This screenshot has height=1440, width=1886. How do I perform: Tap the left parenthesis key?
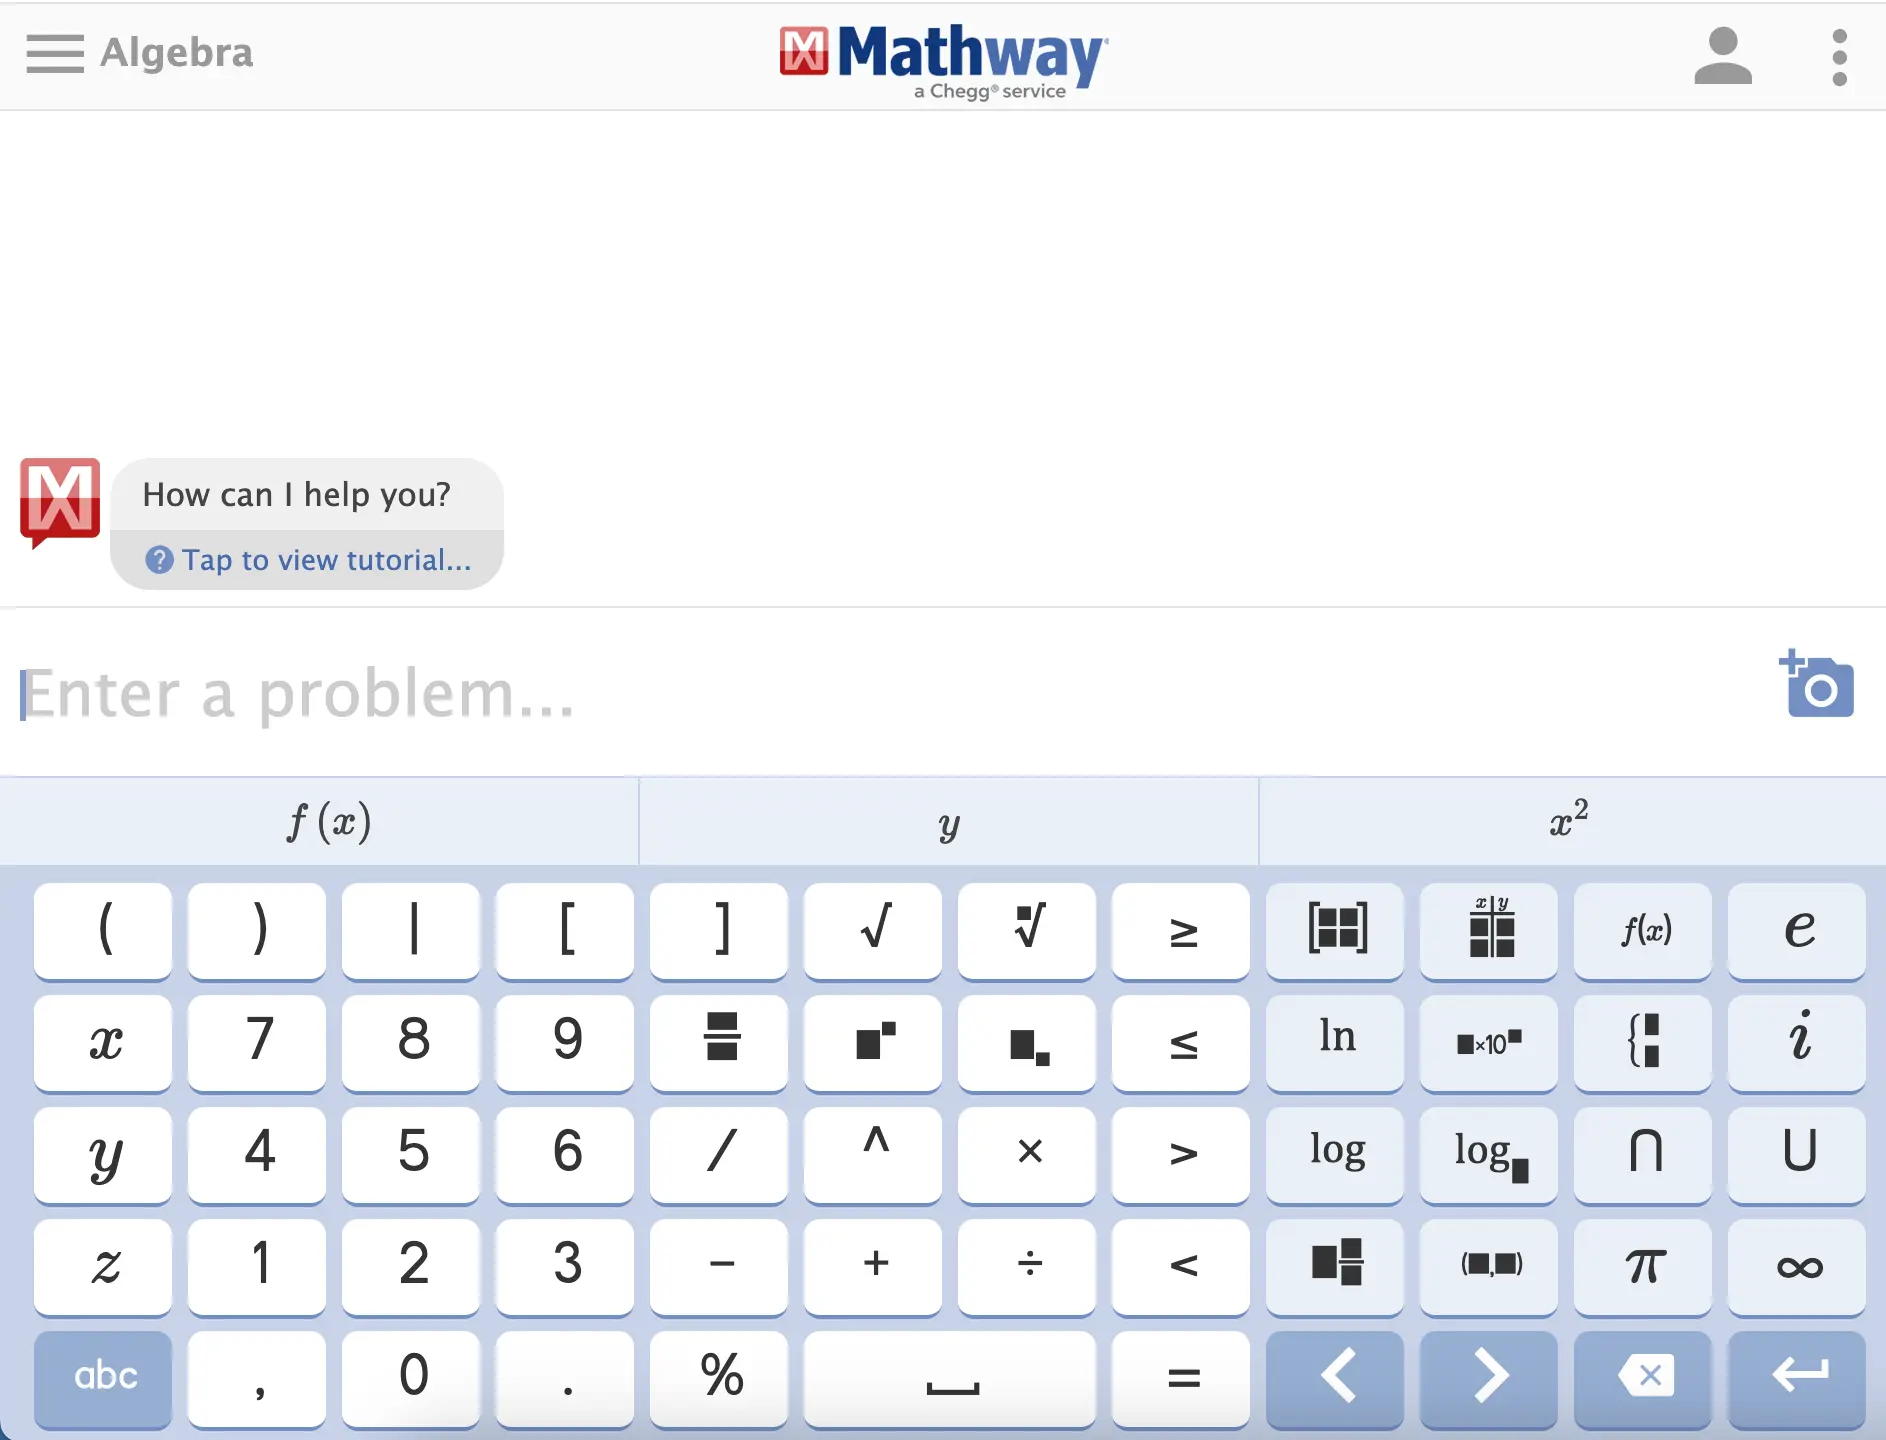point(103,930)
